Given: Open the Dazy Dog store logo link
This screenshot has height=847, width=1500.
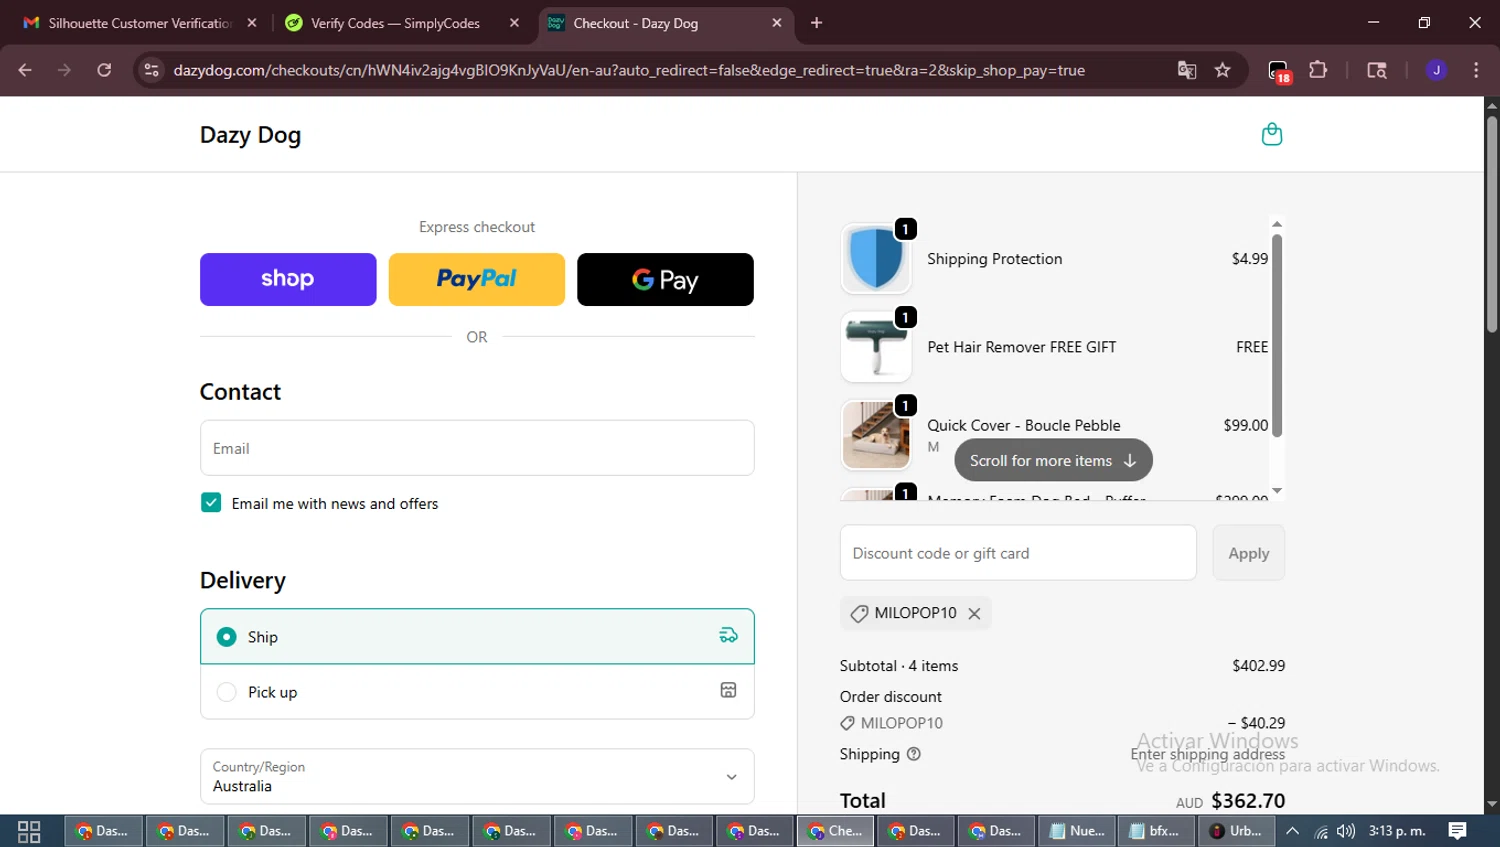Looking at the screenshot, I should click(x=250, y=135).
